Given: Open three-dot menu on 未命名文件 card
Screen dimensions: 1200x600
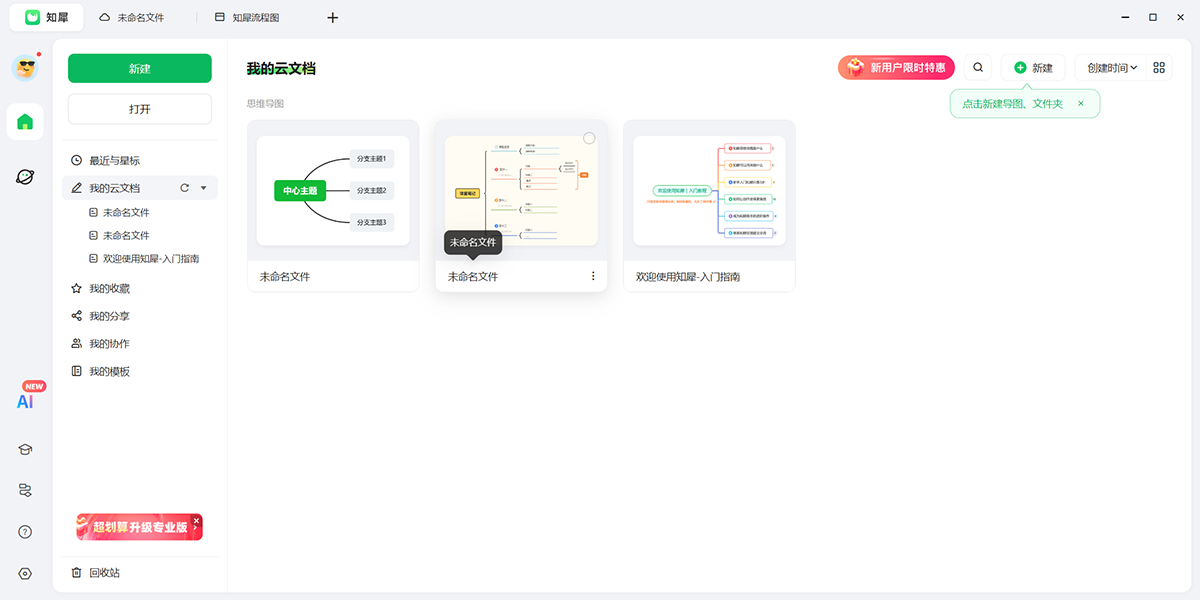Looking at the screenshot, I should click(x=593, y=276).
